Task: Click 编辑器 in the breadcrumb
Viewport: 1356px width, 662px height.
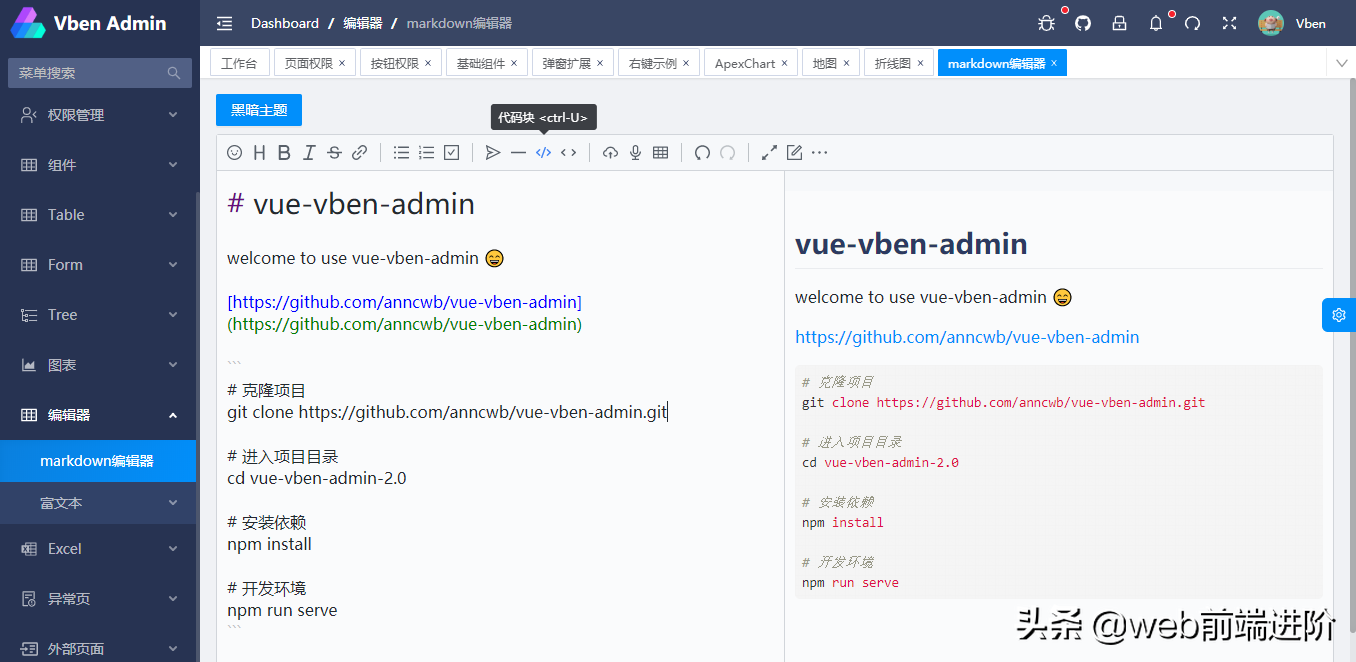Action: click(x=363, y=23)
